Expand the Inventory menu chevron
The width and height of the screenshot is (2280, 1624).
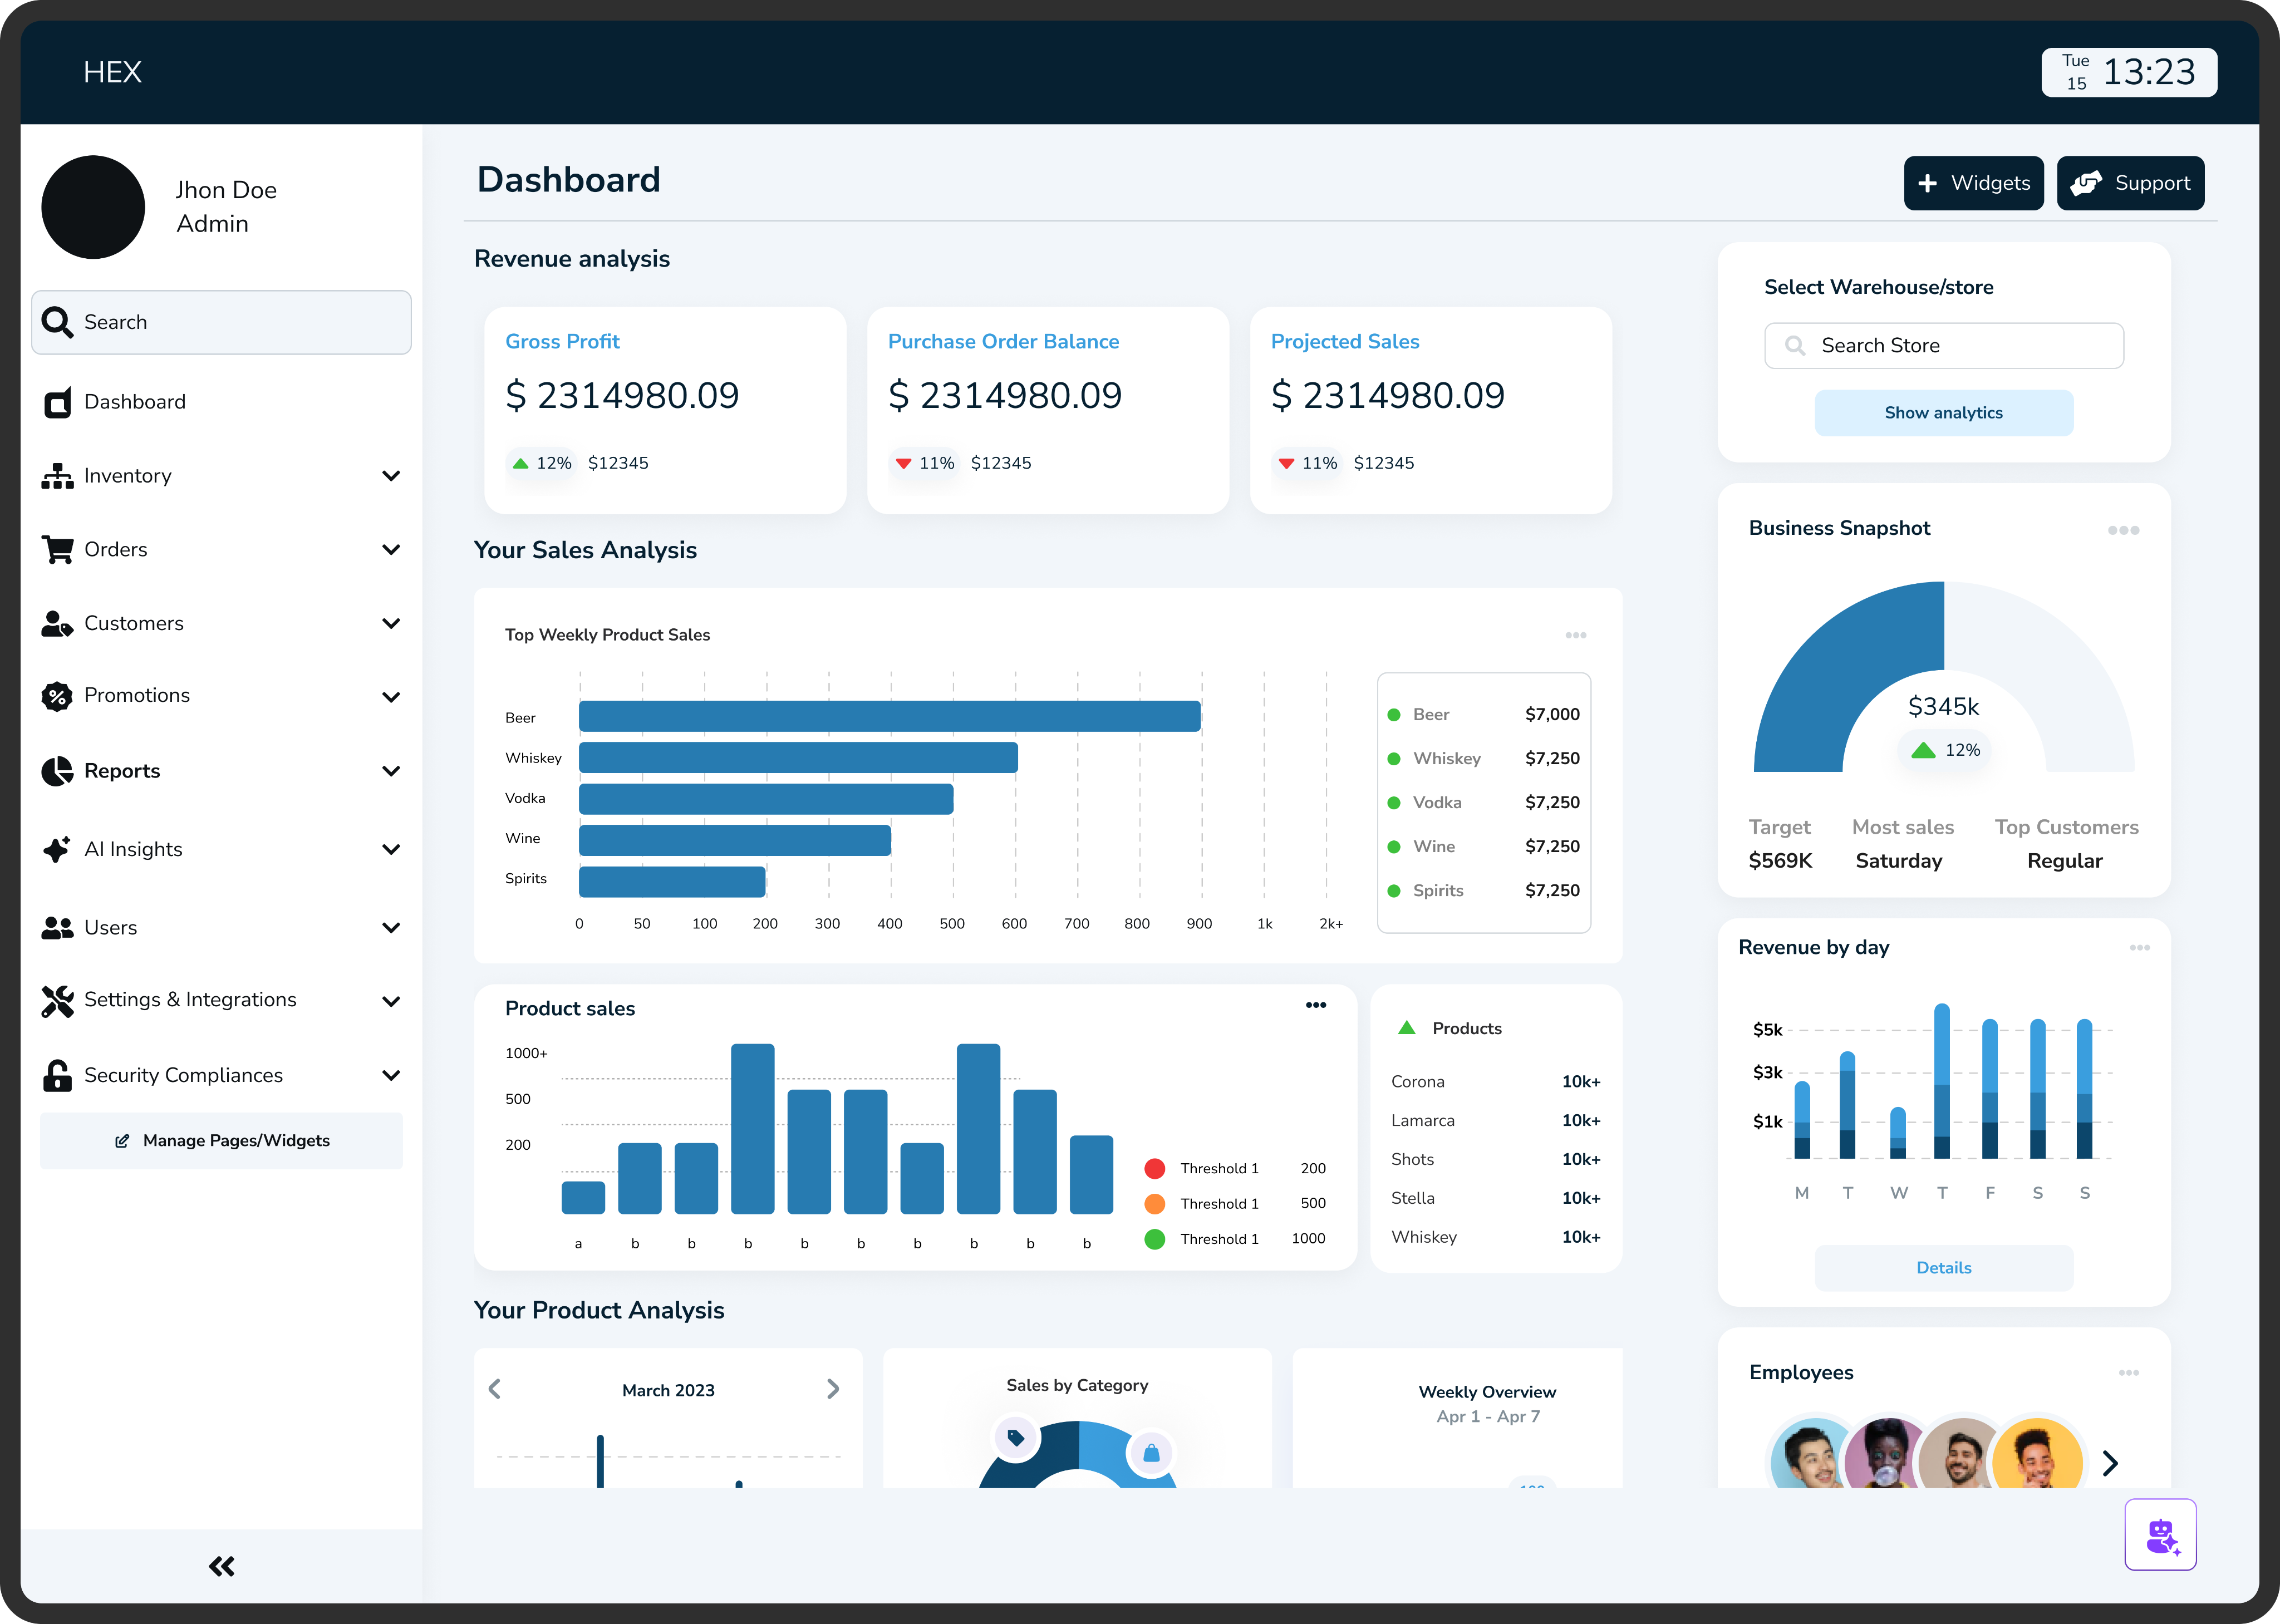click(391, 476)
